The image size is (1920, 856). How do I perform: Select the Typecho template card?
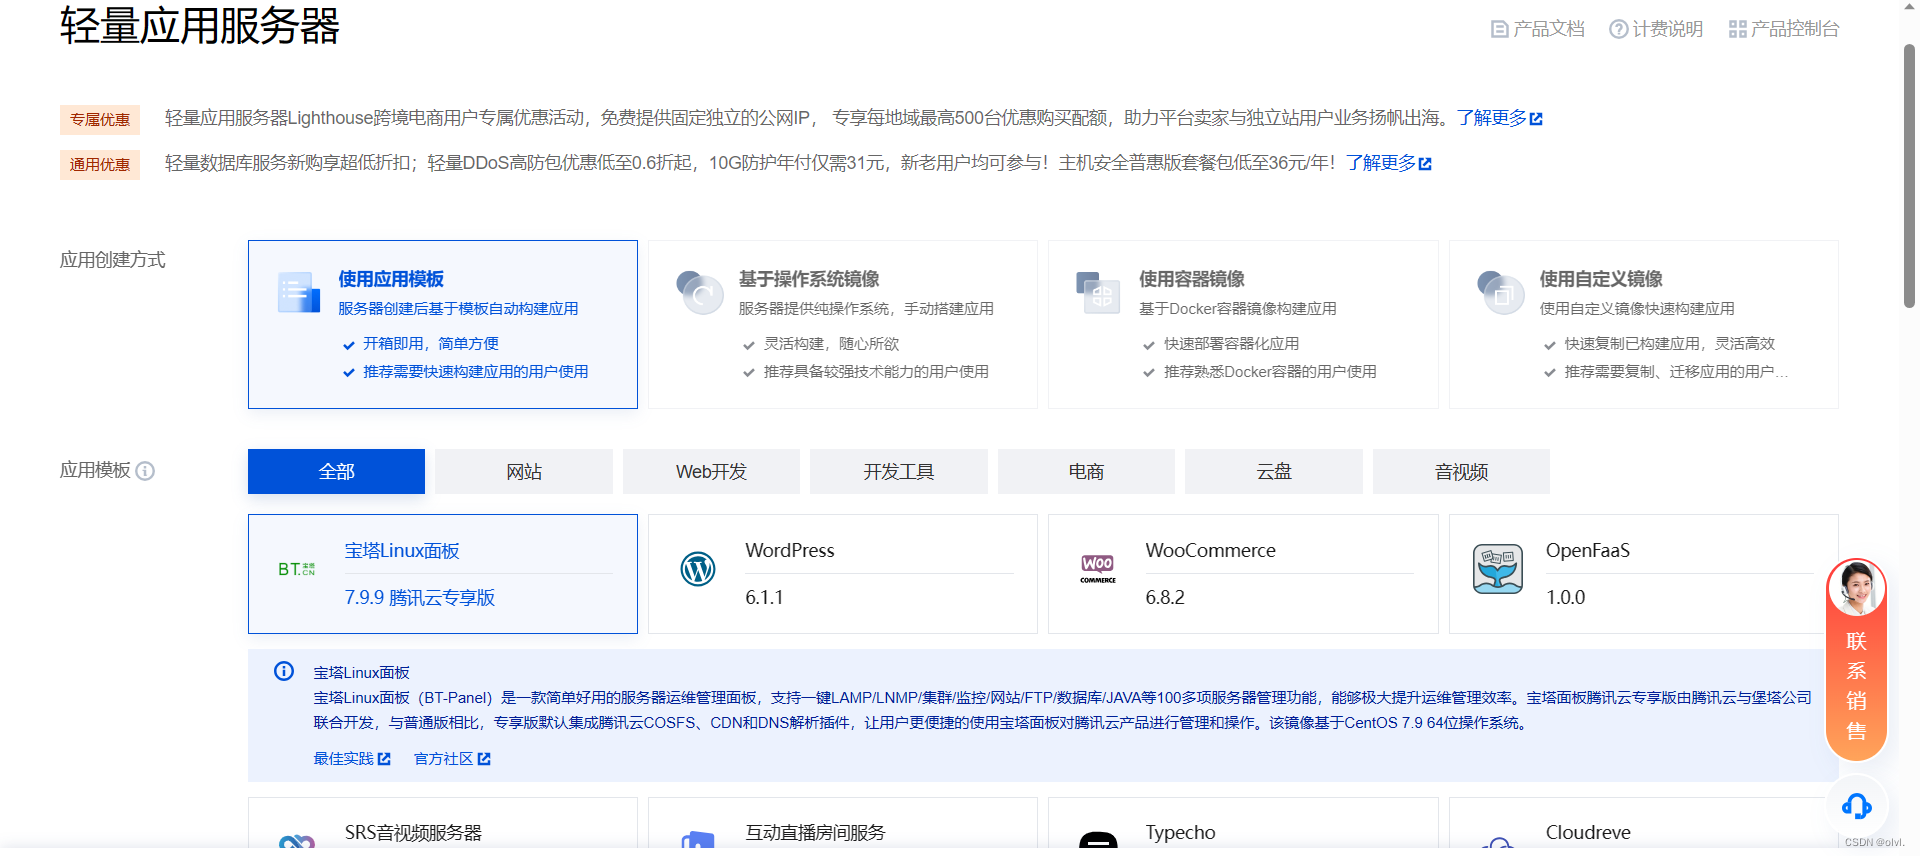click(x=1243, y=823)
